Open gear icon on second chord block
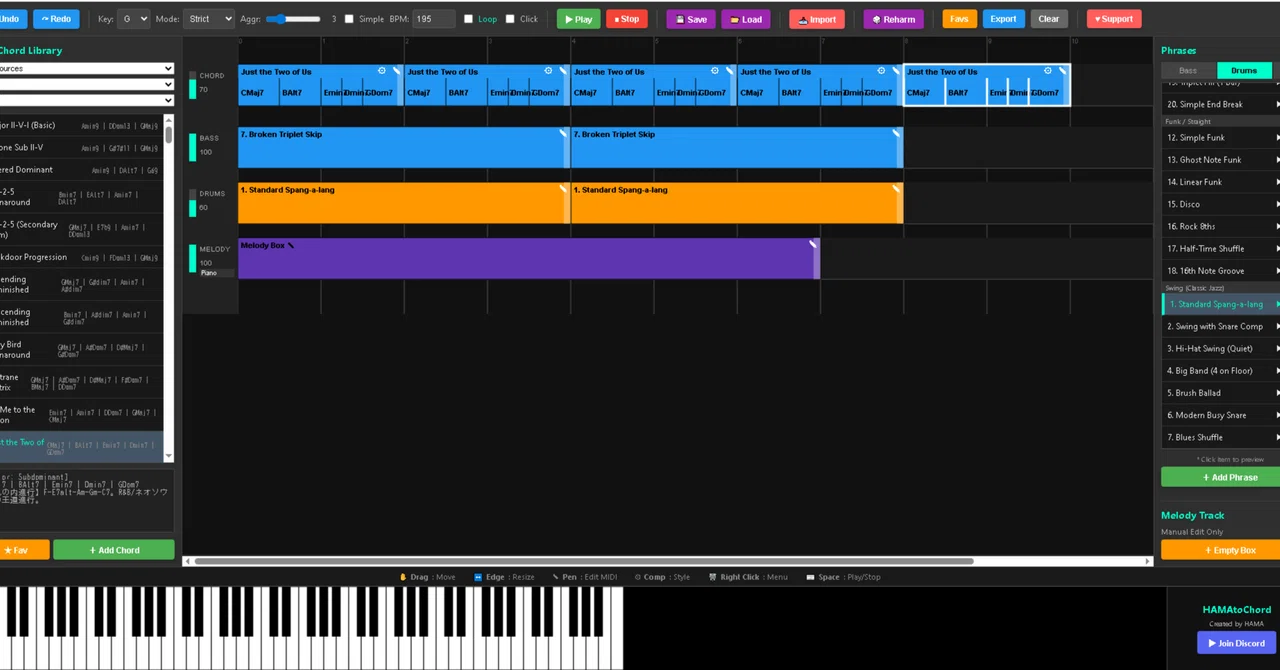This screenshot has width=1280, height=670. pyautogui.click(x=548, y=71)
